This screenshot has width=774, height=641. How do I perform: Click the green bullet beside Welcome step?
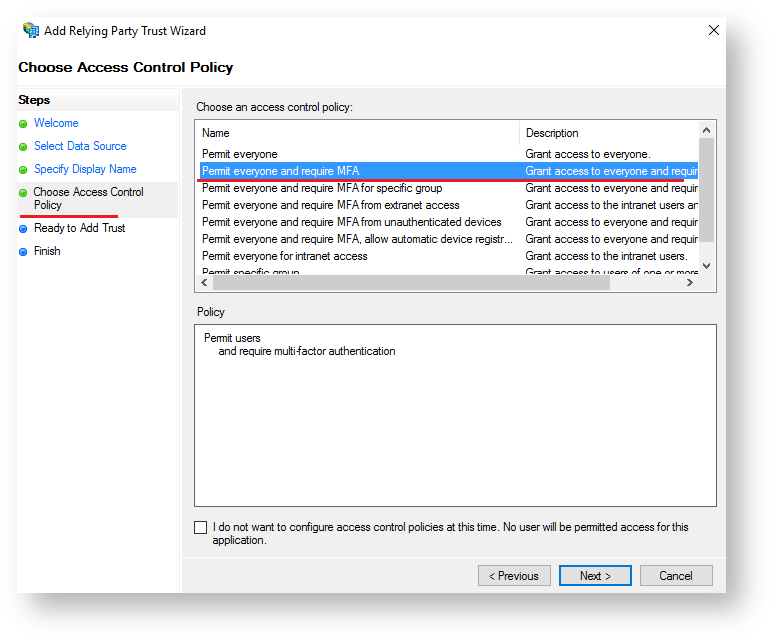23,124
